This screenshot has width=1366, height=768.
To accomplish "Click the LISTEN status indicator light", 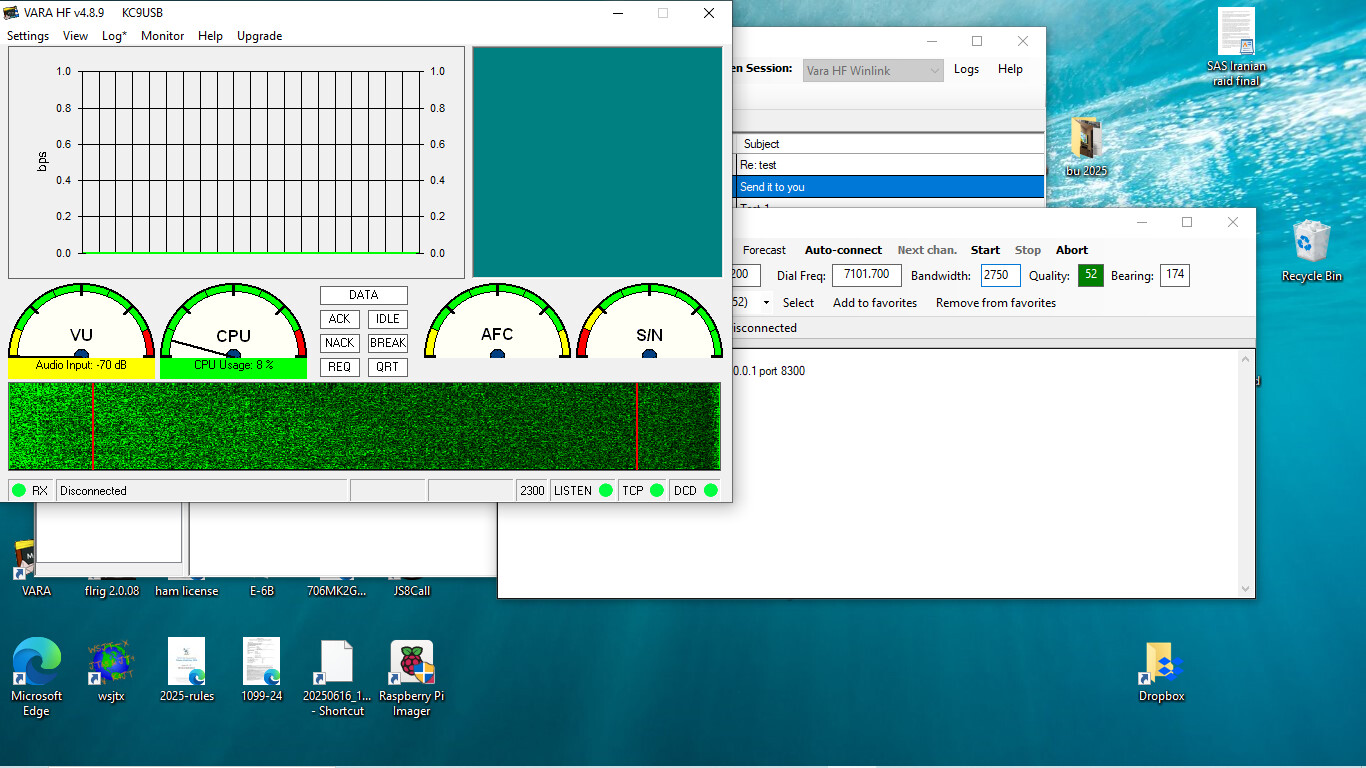I will point(605,490).
